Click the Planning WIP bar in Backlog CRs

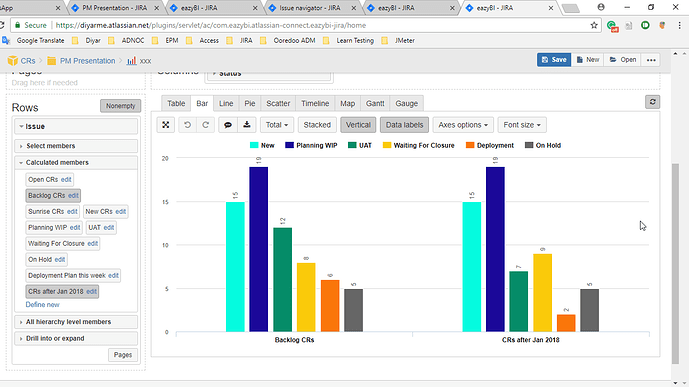click(x=258, y=249)
